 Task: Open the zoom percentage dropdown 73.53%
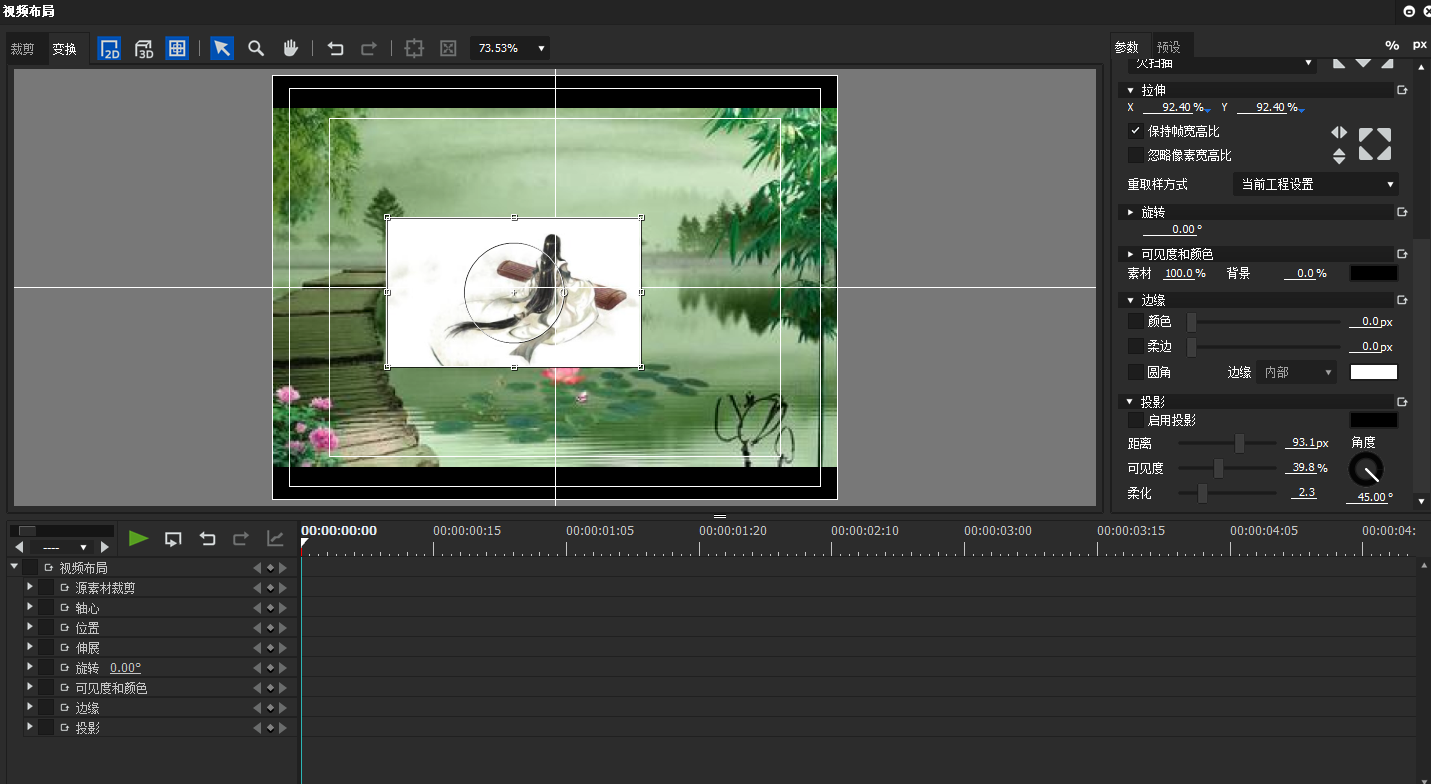(x=510, y=48)
